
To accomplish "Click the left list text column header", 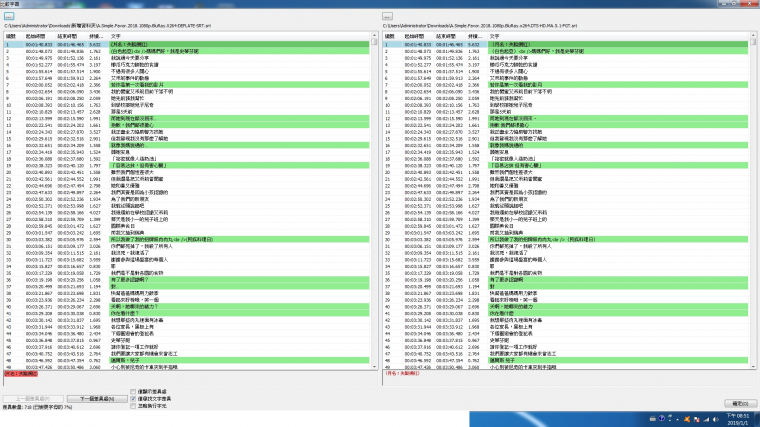I will point(240,36).
